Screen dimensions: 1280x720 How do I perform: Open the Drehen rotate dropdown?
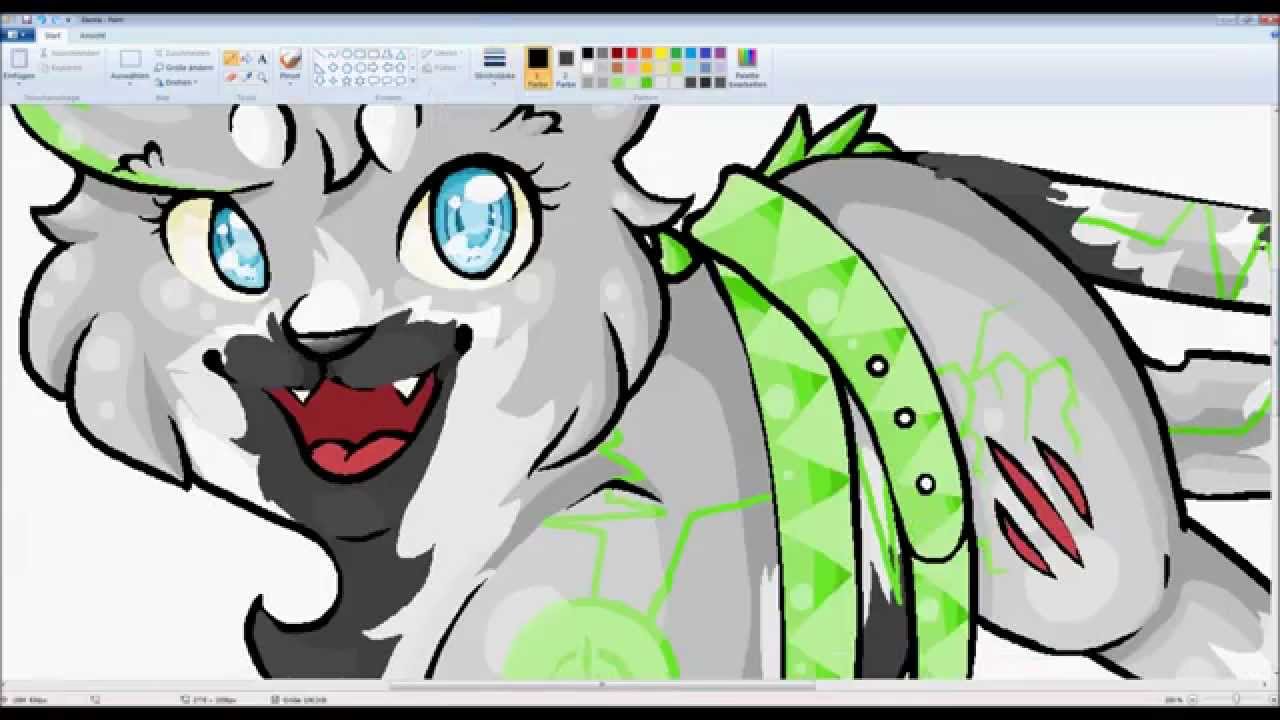coord(177,82)
